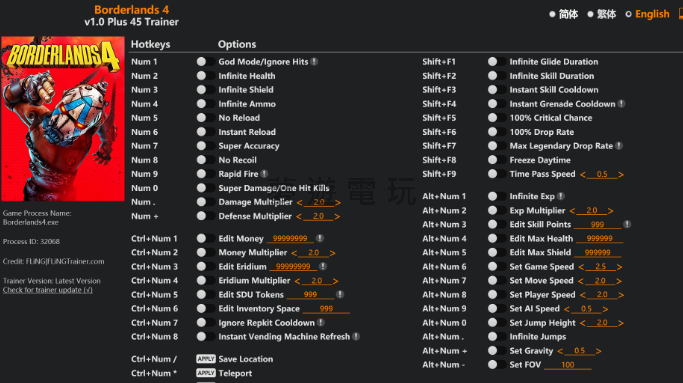This screenshot has height=383, width=683.
Task: Apply the Save Location option
Action: (x=206, y=359)
